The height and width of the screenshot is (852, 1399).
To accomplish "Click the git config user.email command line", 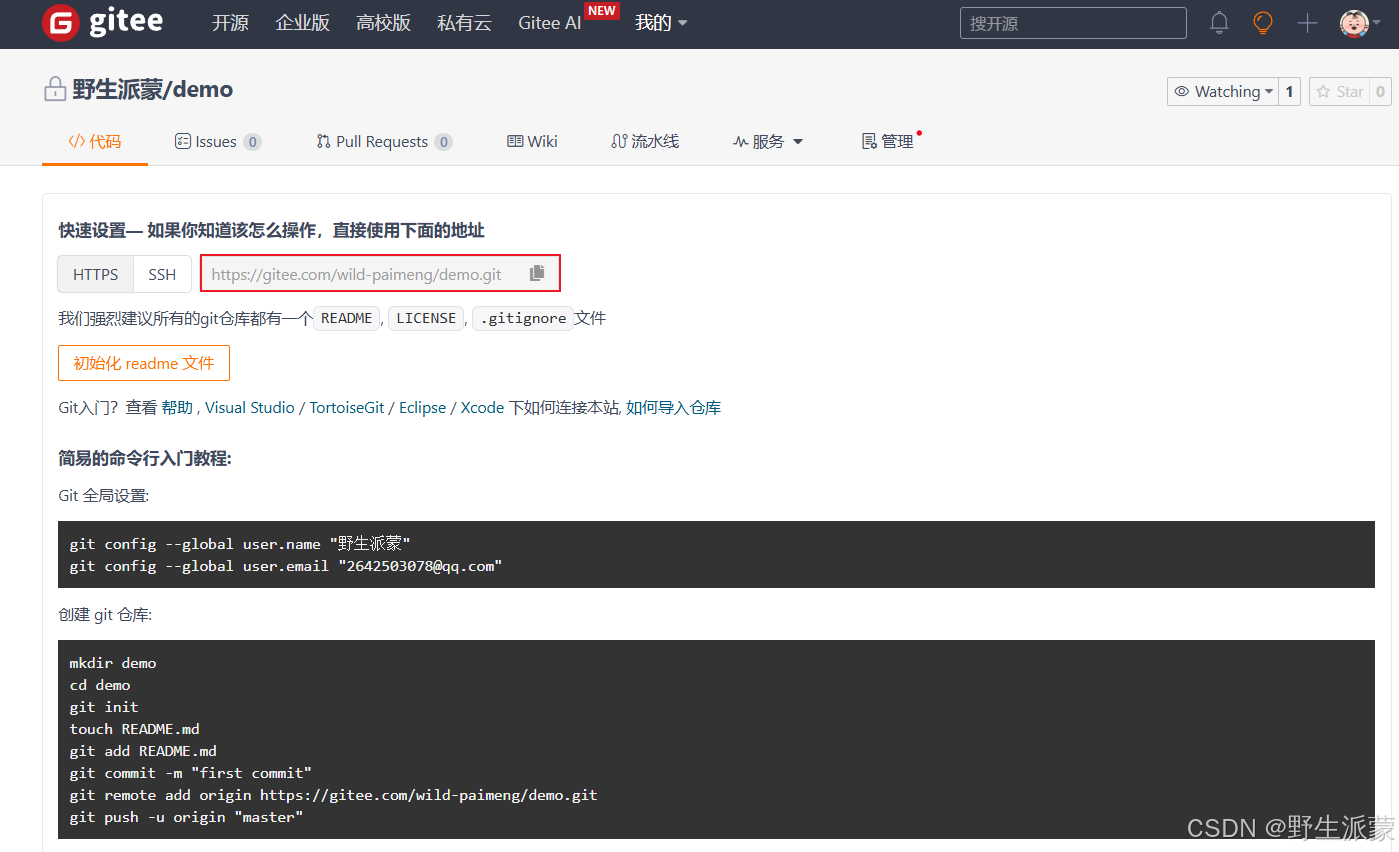I will coord(286,566).
